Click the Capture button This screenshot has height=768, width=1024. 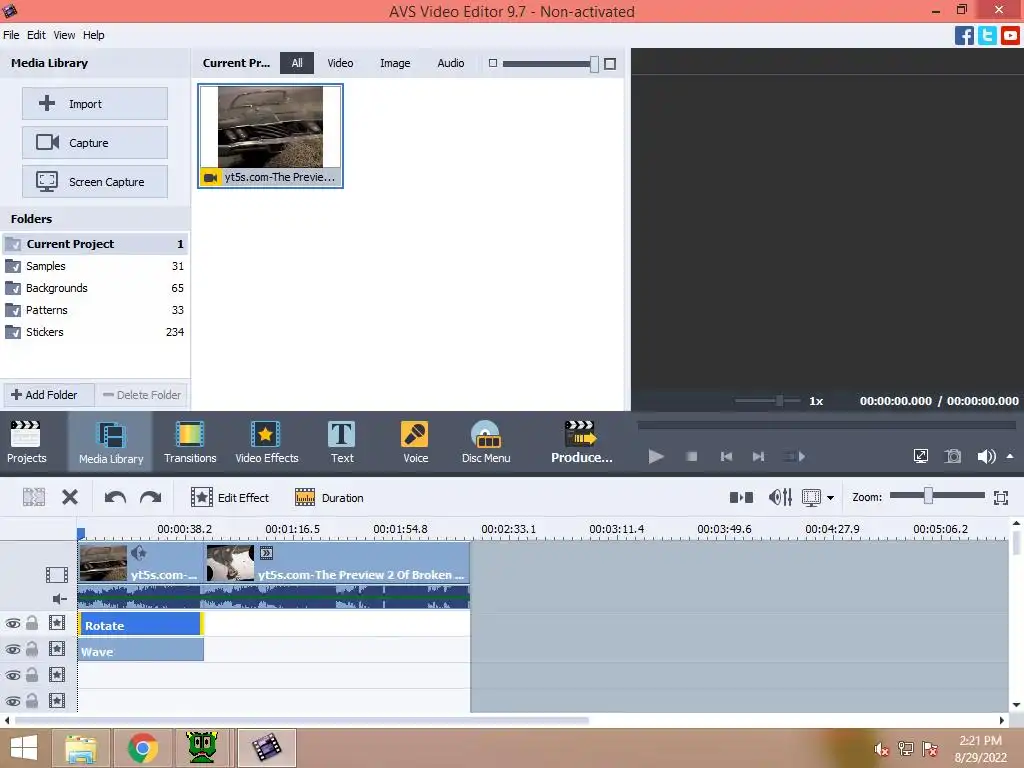pos(95,142)
